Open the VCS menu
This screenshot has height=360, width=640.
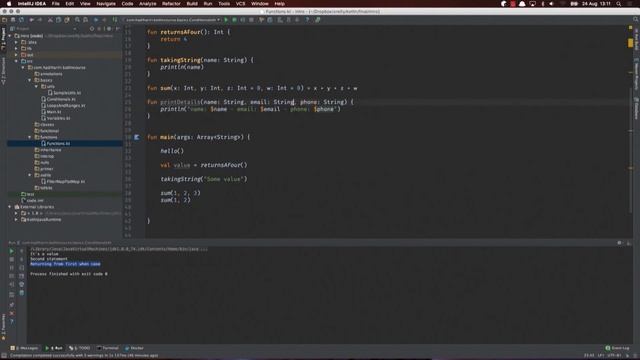click(x=240, y=4)
